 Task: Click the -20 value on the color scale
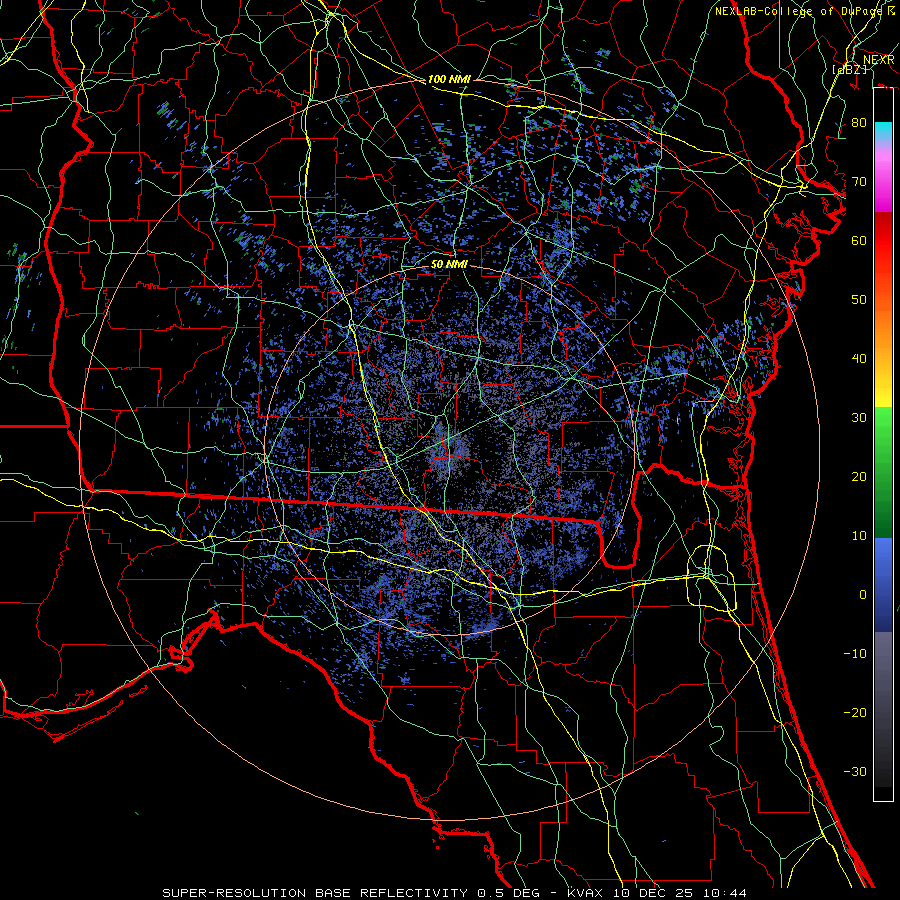pyautogui.click(x=855, y=712)
